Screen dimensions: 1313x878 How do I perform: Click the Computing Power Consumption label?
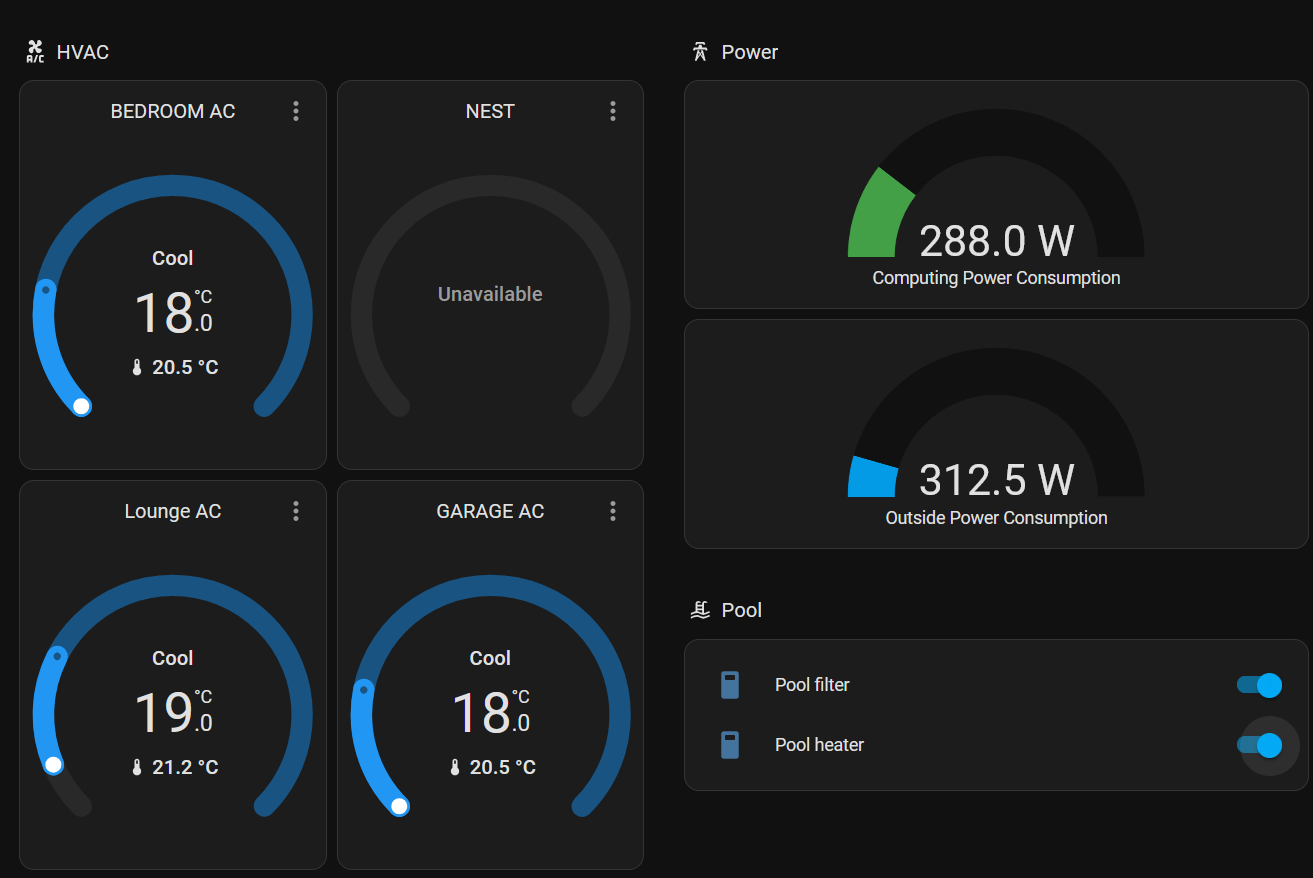click(996, 278)
